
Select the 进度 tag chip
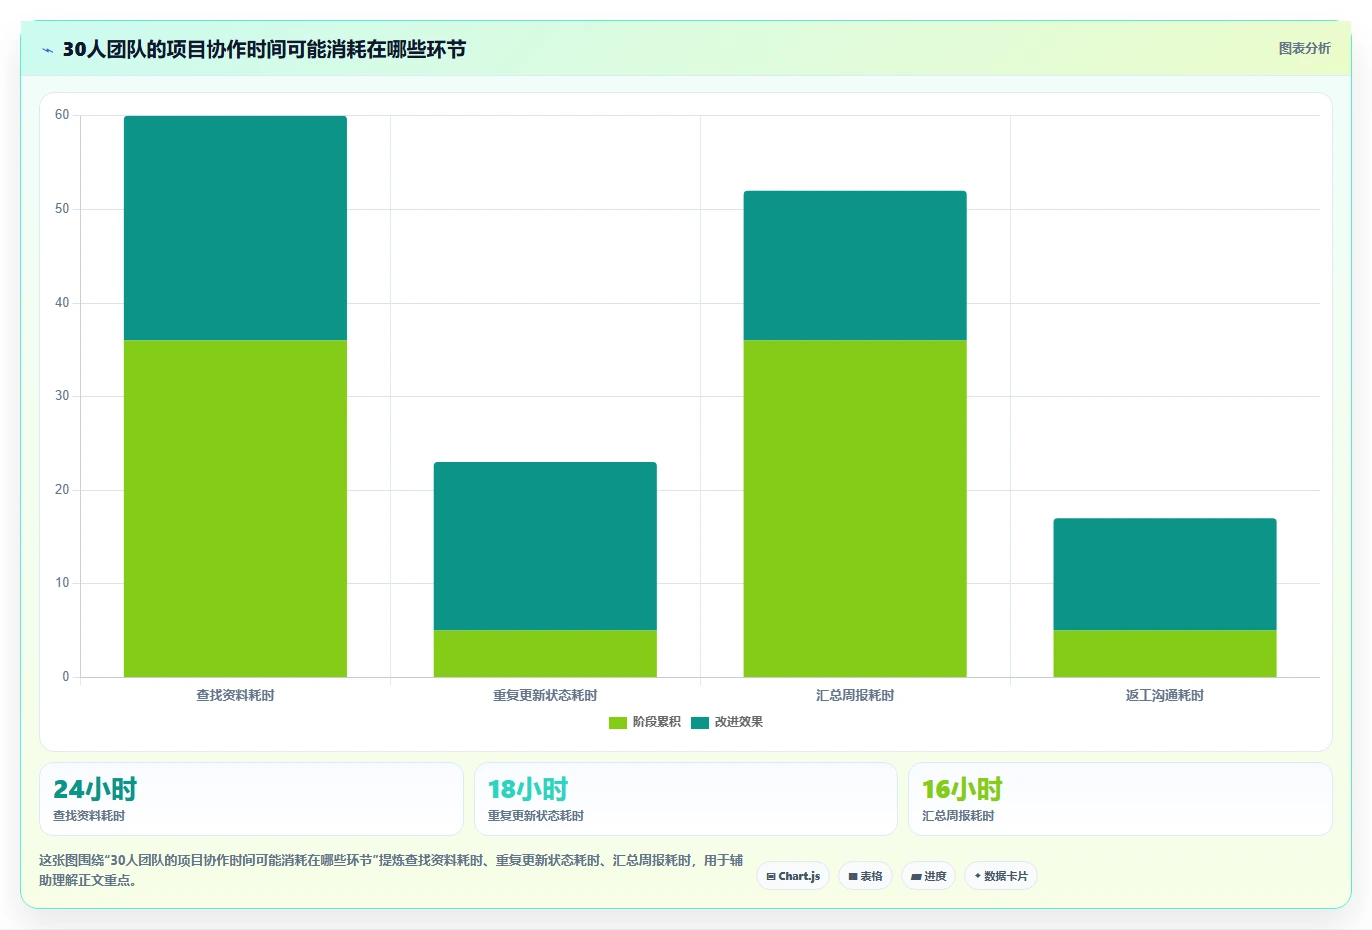click(928, 876)
